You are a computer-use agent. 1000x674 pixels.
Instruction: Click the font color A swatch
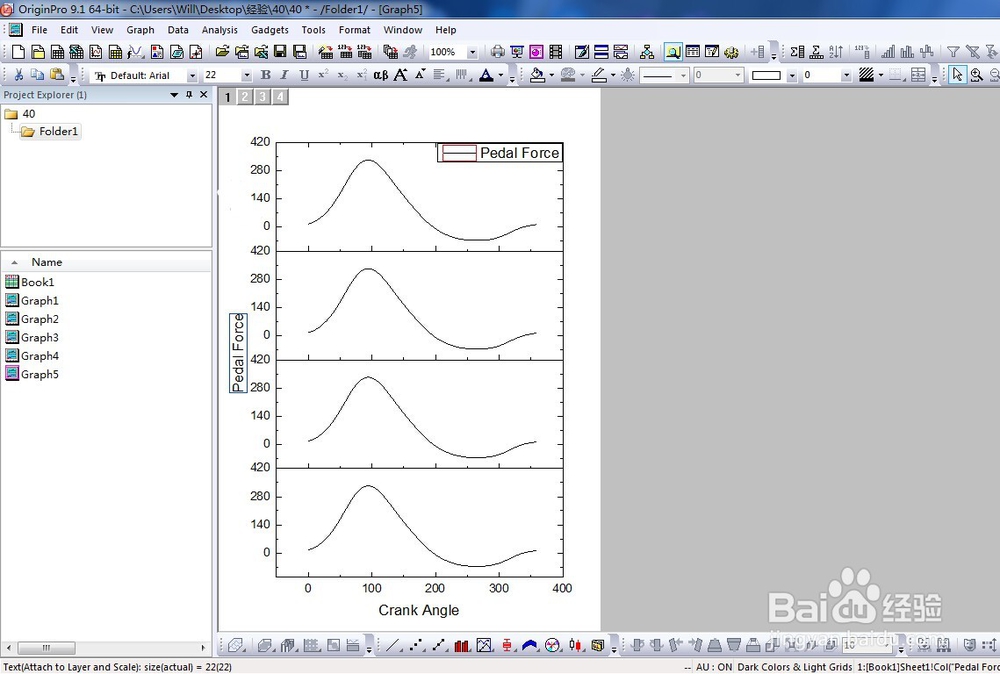tap(487, 75)
